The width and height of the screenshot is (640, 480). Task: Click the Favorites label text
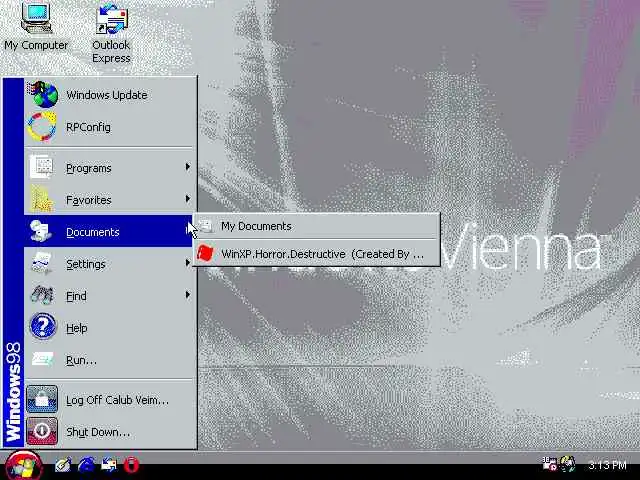(89, 200)
